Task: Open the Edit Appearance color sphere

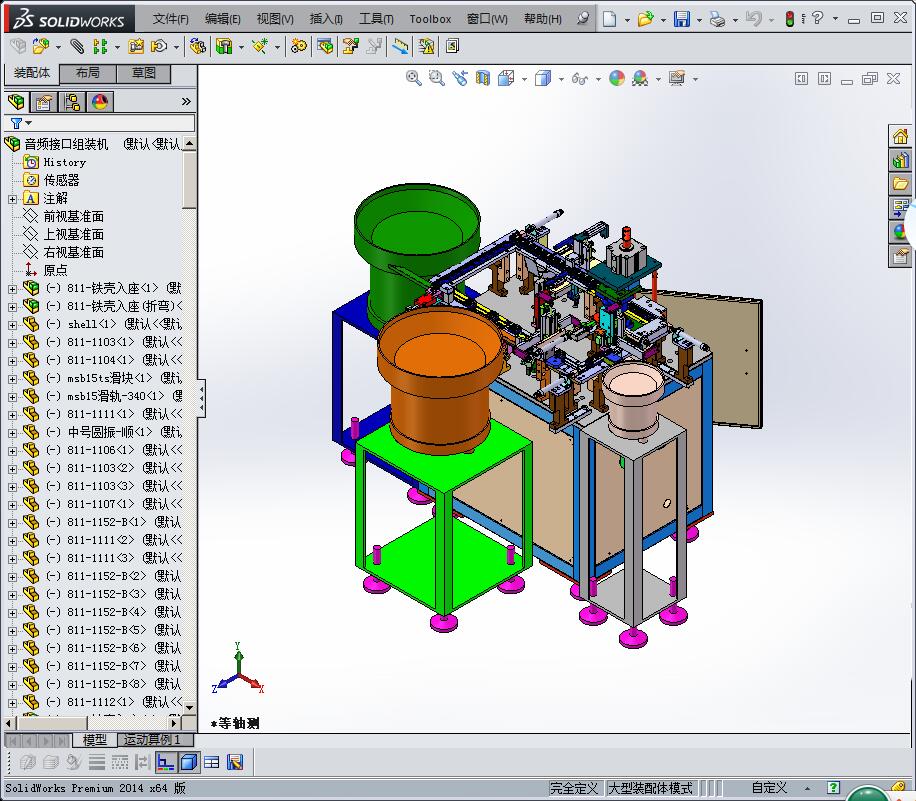Action: (x=617, y=78)
